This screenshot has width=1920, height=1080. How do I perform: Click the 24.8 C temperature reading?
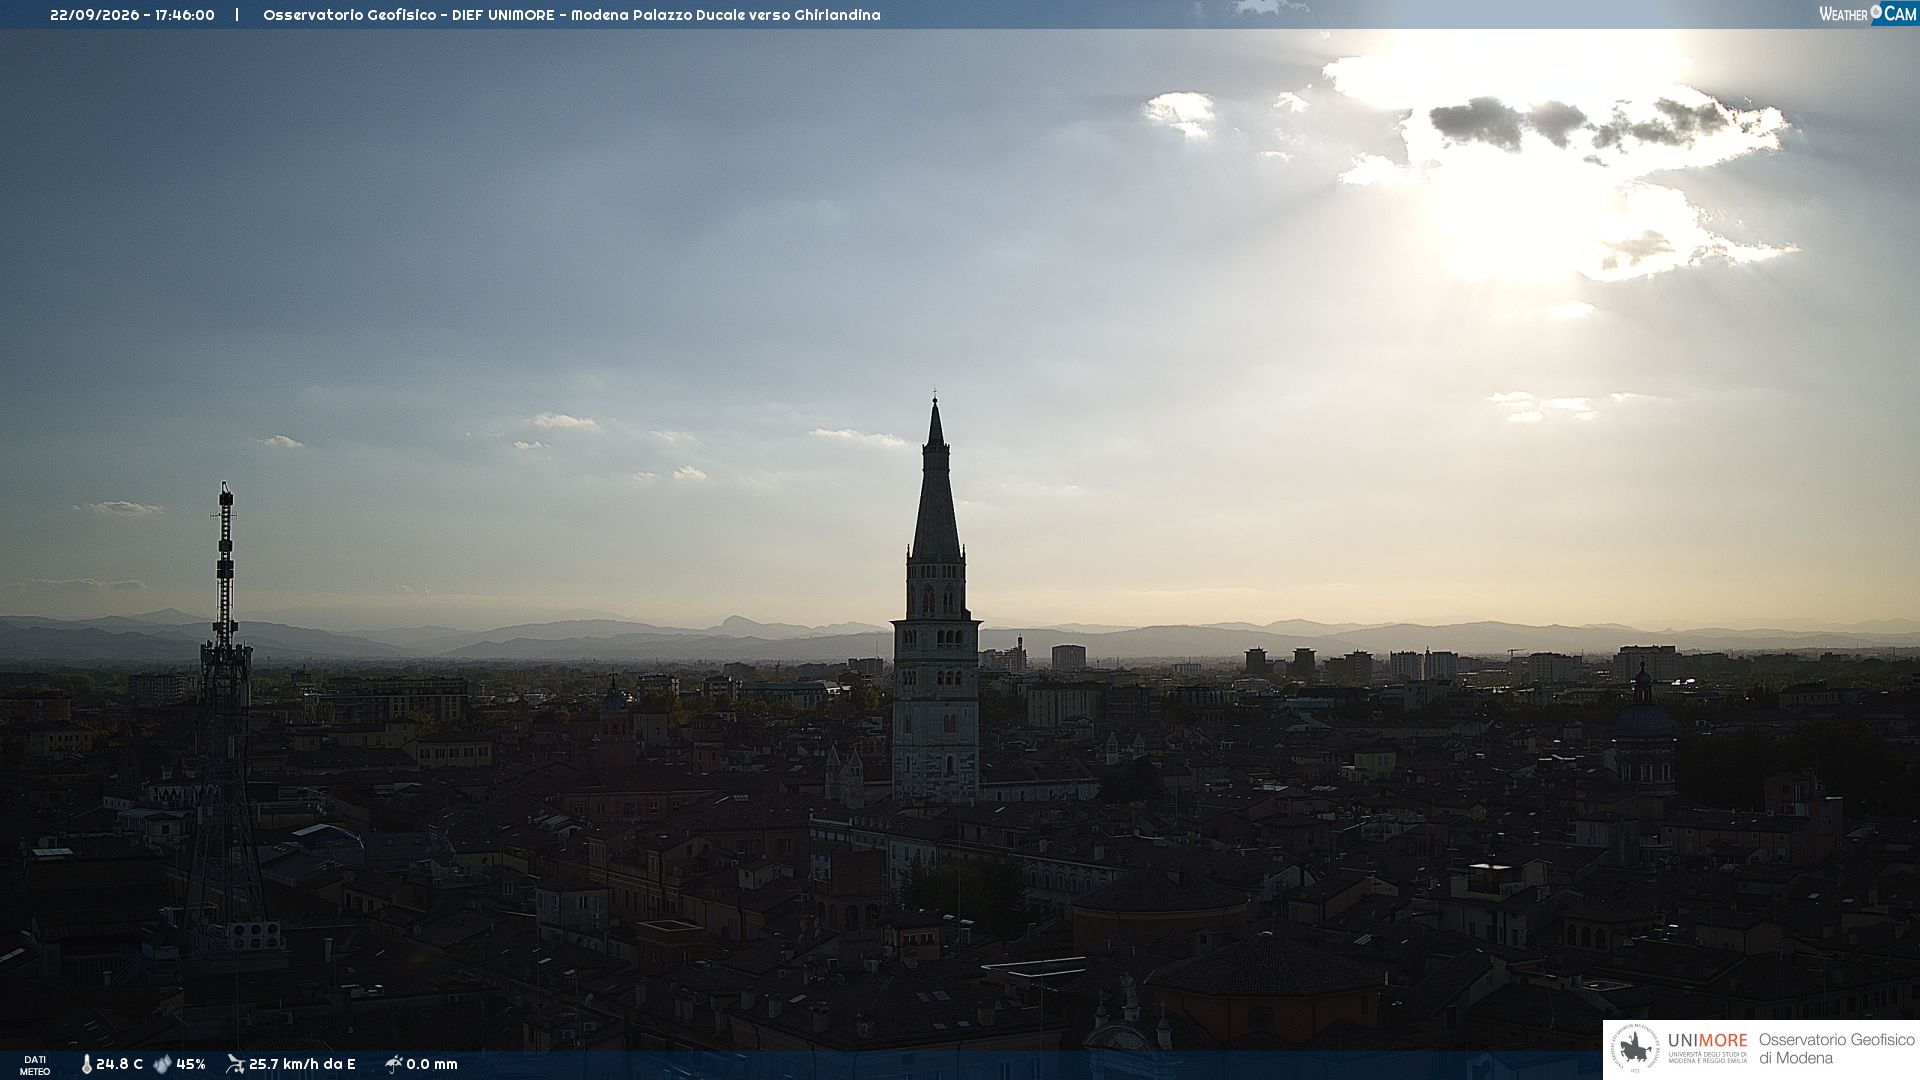[119, 1065]
